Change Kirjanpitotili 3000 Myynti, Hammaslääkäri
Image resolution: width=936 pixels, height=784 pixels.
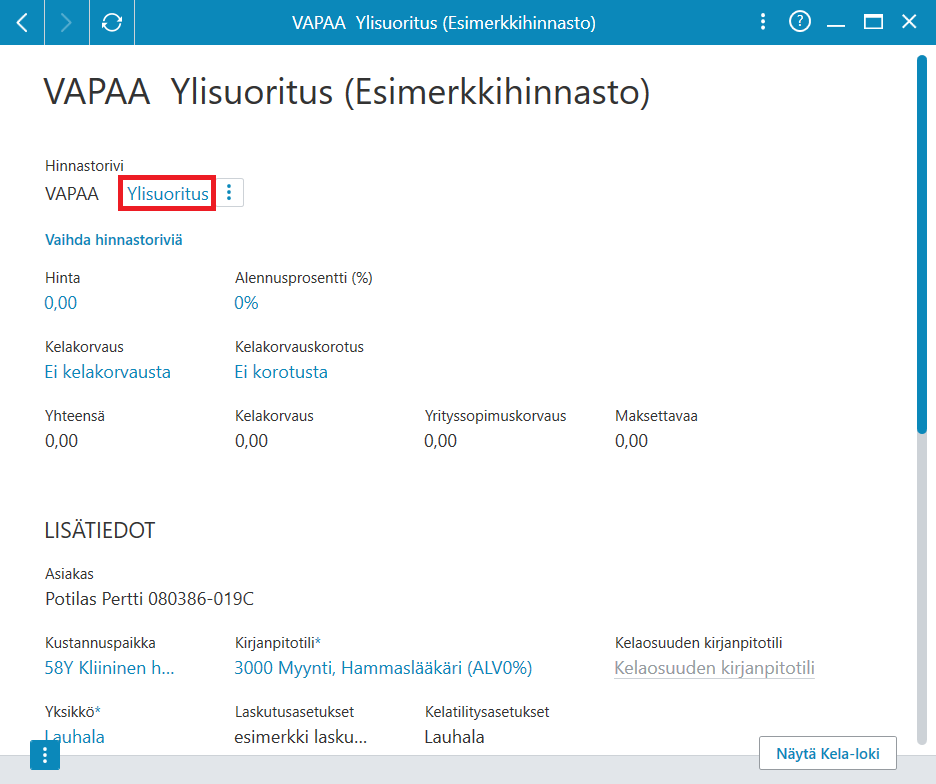point(383,668)
